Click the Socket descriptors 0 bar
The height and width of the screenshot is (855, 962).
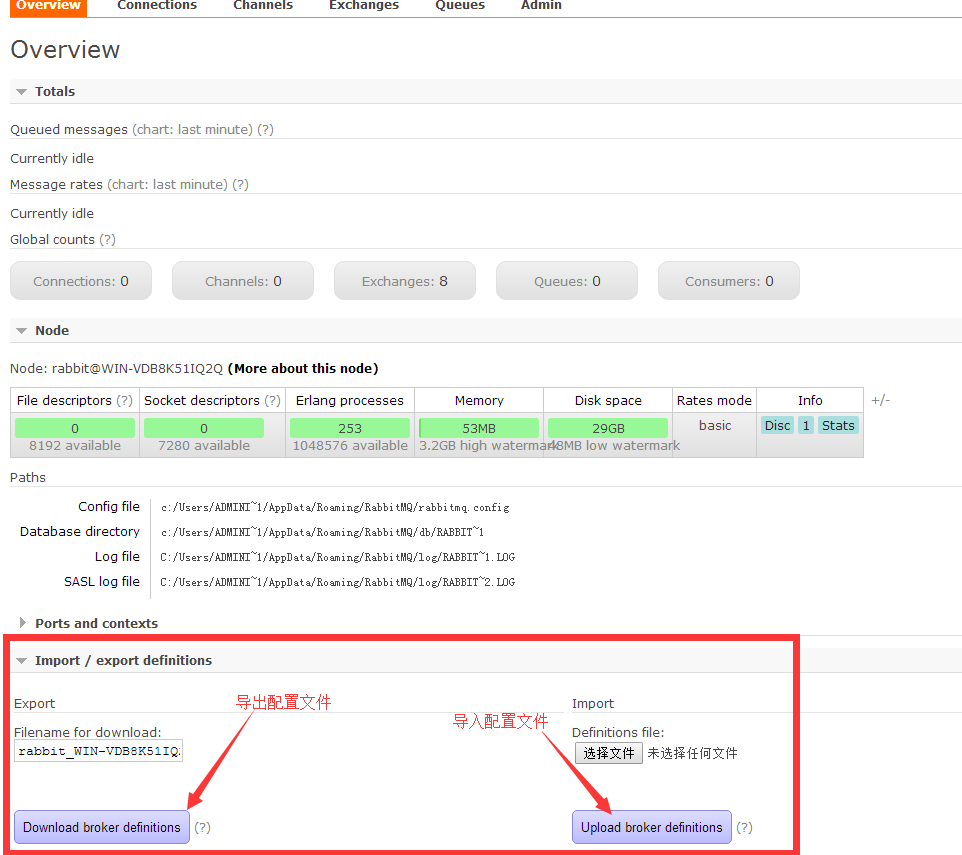point(204,428)
